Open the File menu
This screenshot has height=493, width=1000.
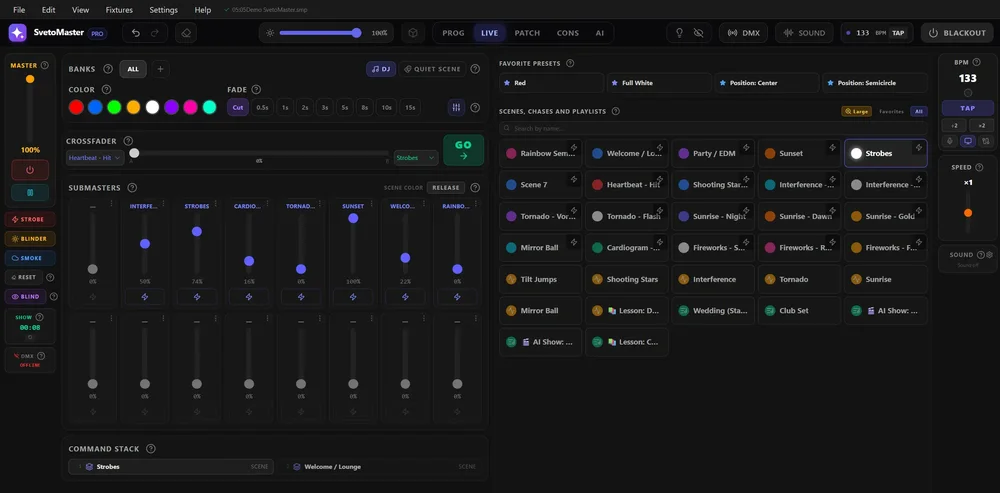19,10
